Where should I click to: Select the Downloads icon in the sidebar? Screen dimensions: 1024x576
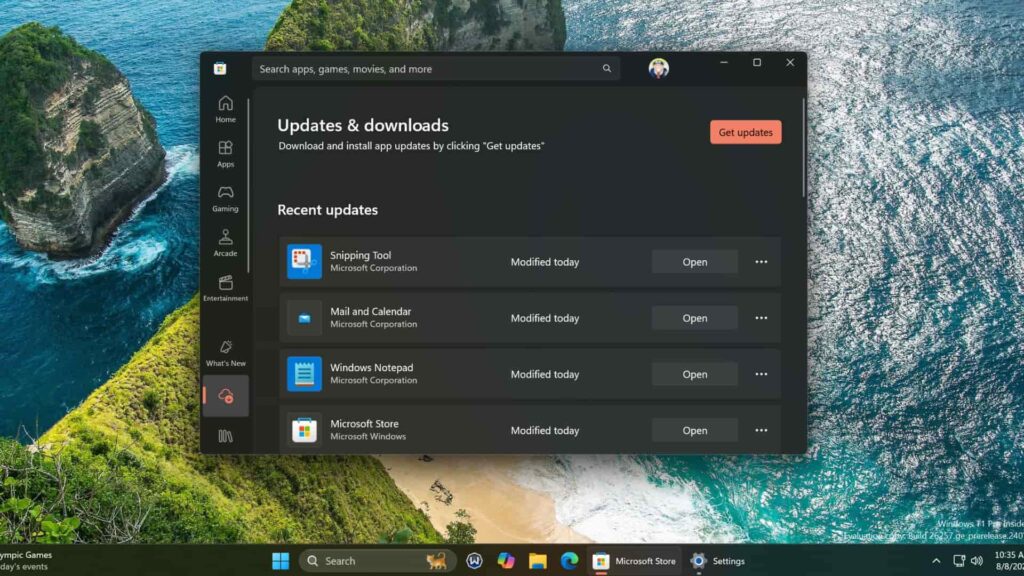click(x=225, y=396)
